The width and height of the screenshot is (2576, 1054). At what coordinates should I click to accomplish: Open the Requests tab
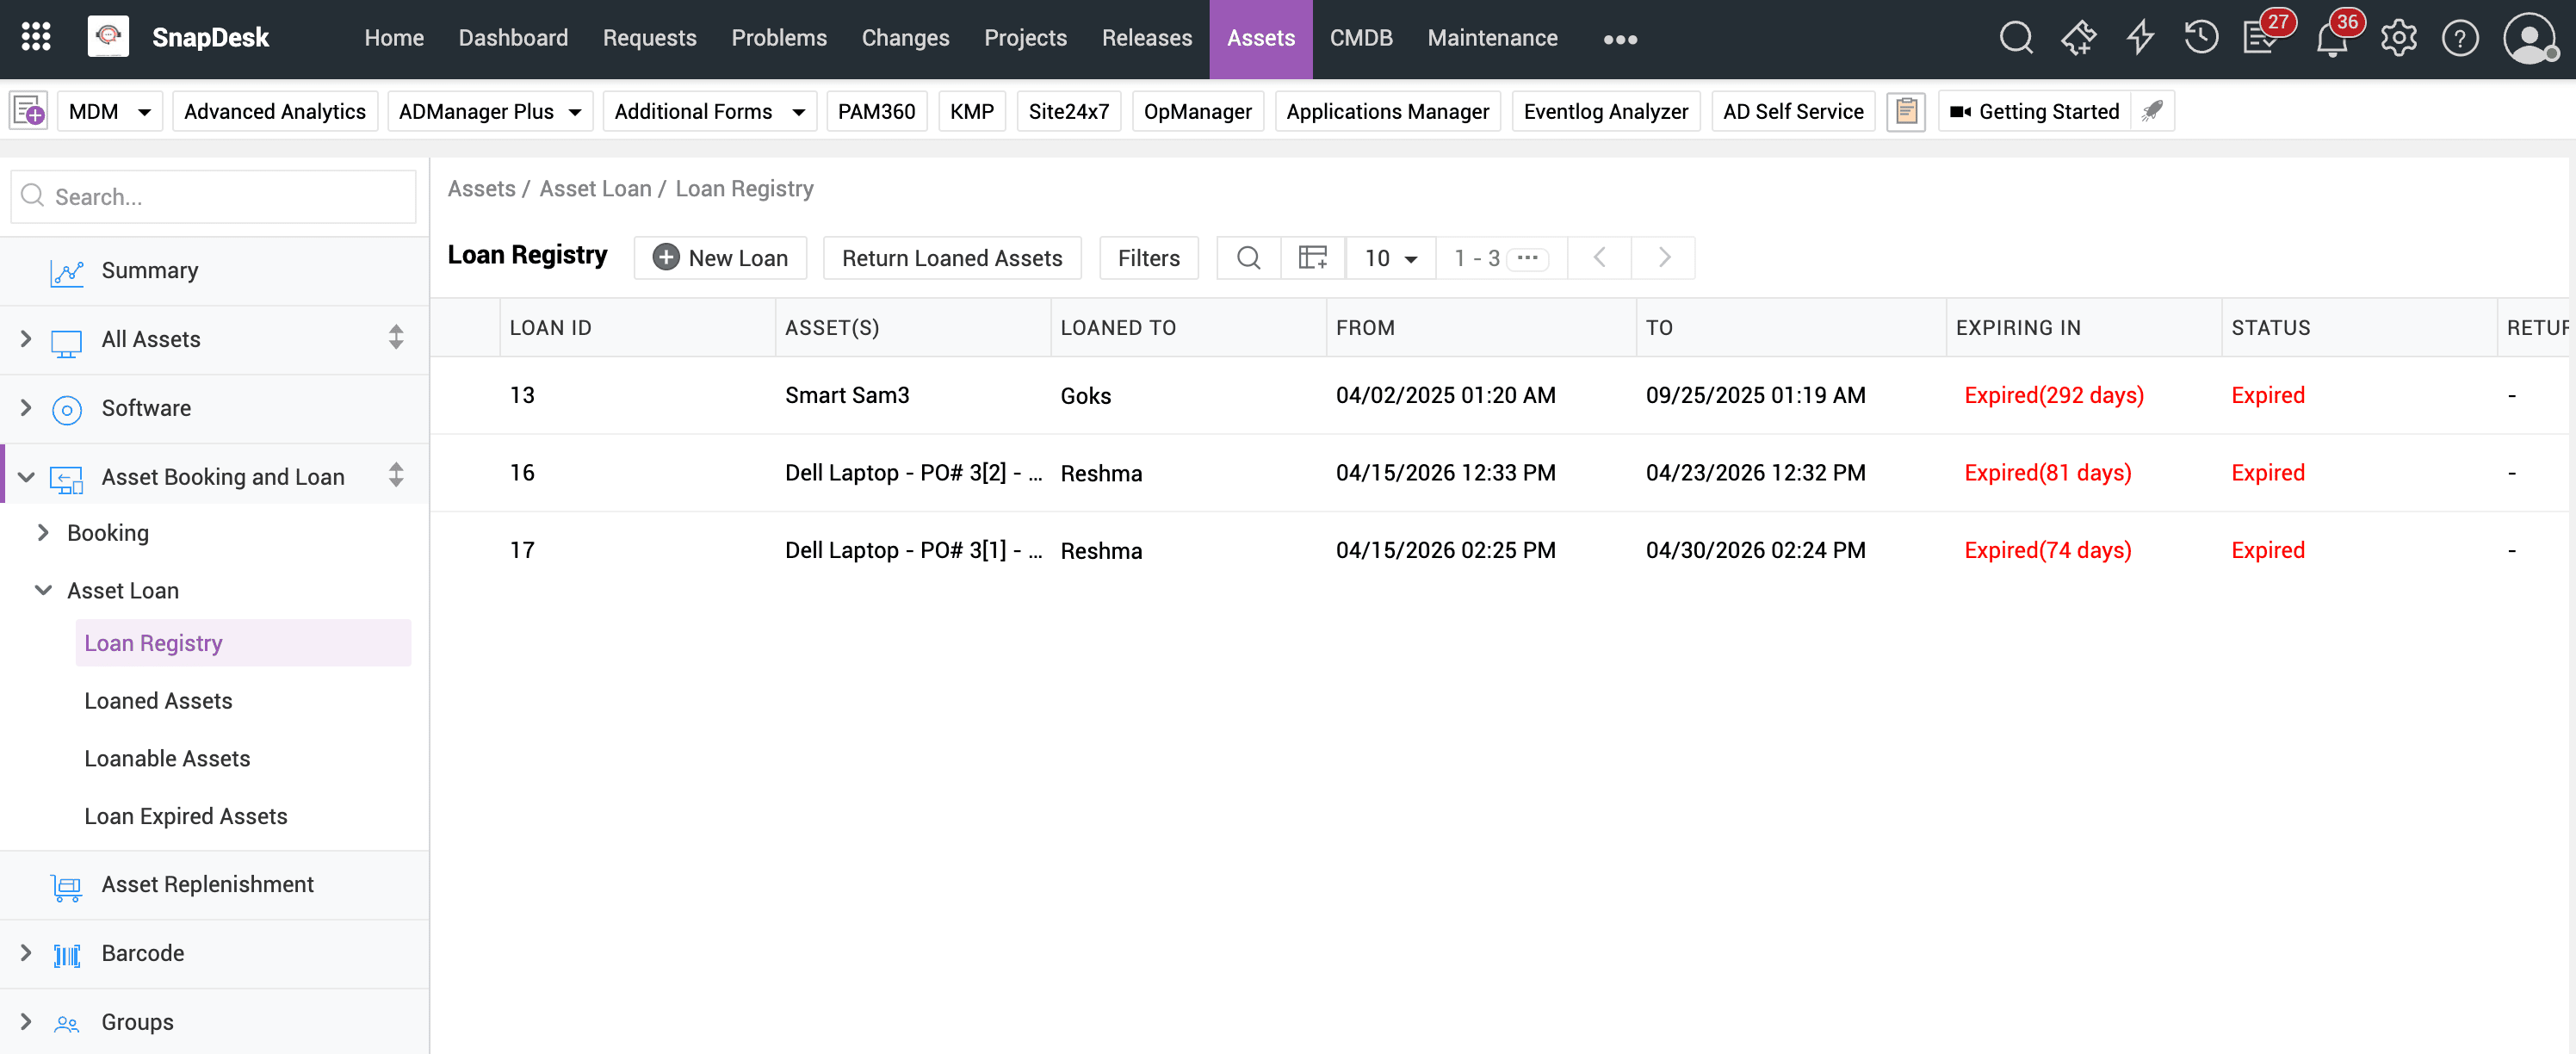pyautogui.click(x=649, y=38)
